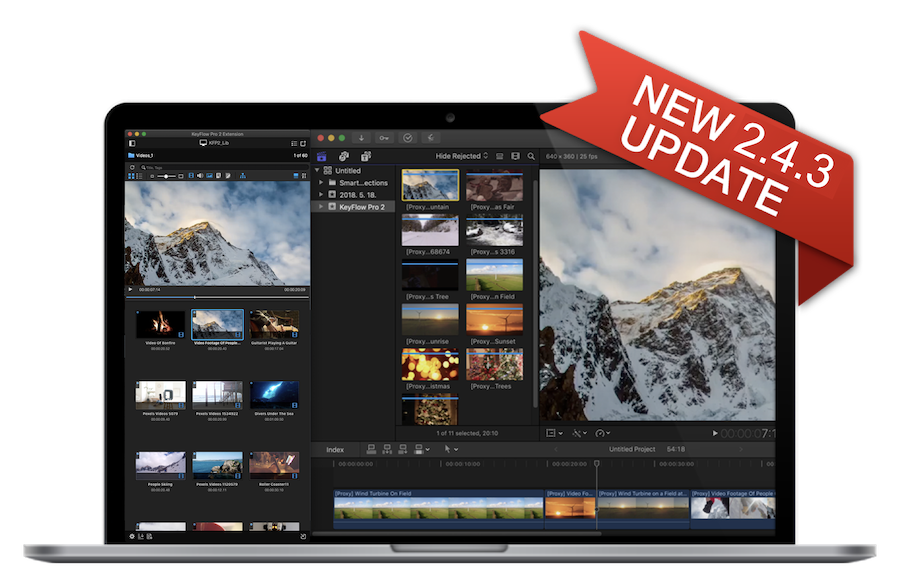This screenshot has width=900, height=568.
Task: Expand the 2018. 5. 18. event
Action: click(321, 194)
